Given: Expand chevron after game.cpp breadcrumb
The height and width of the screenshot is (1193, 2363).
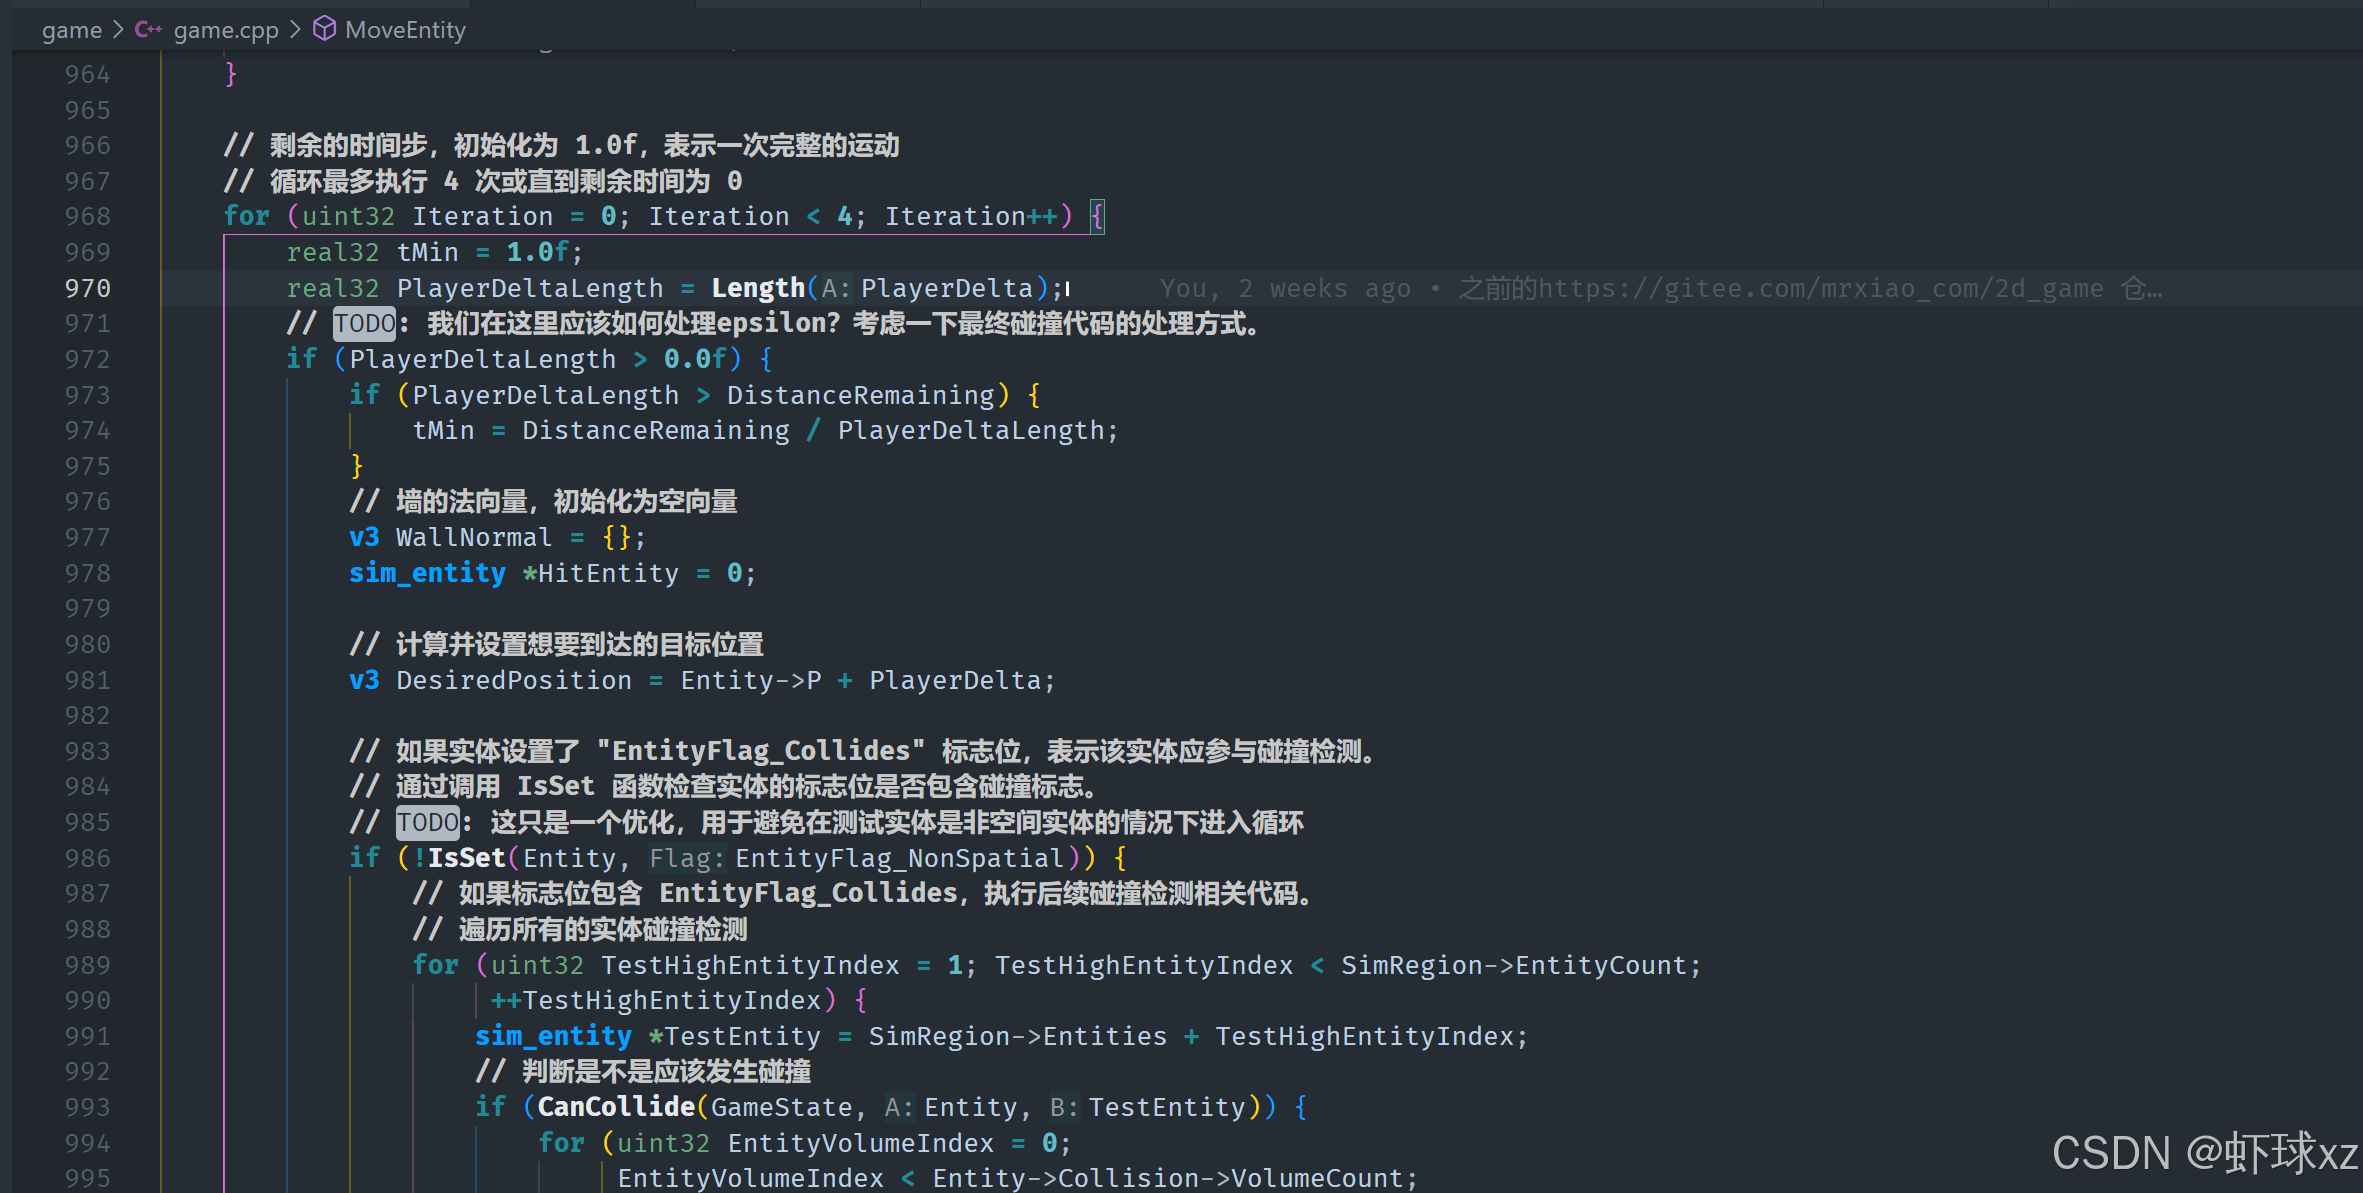Looking at the screenshot, I should tap(295, 30).
